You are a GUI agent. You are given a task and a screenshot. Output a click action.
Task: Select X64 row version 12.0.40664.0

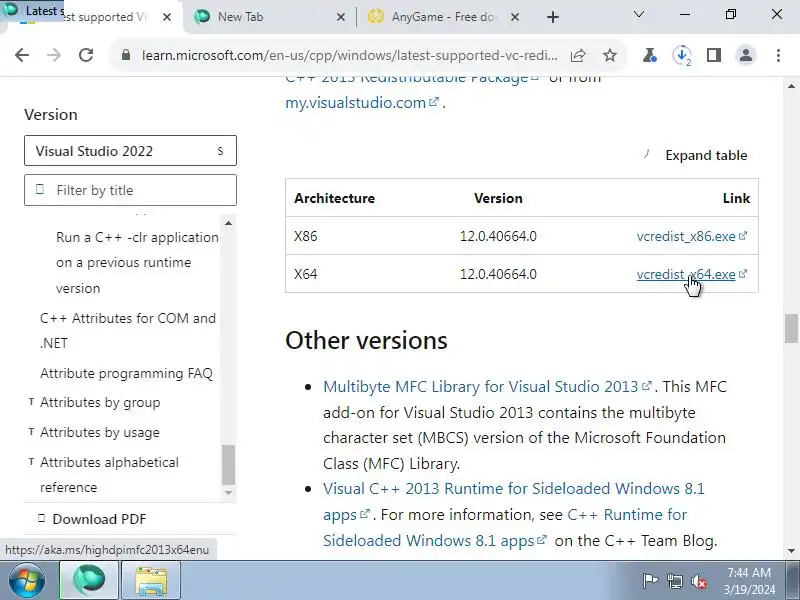(498, 274)
